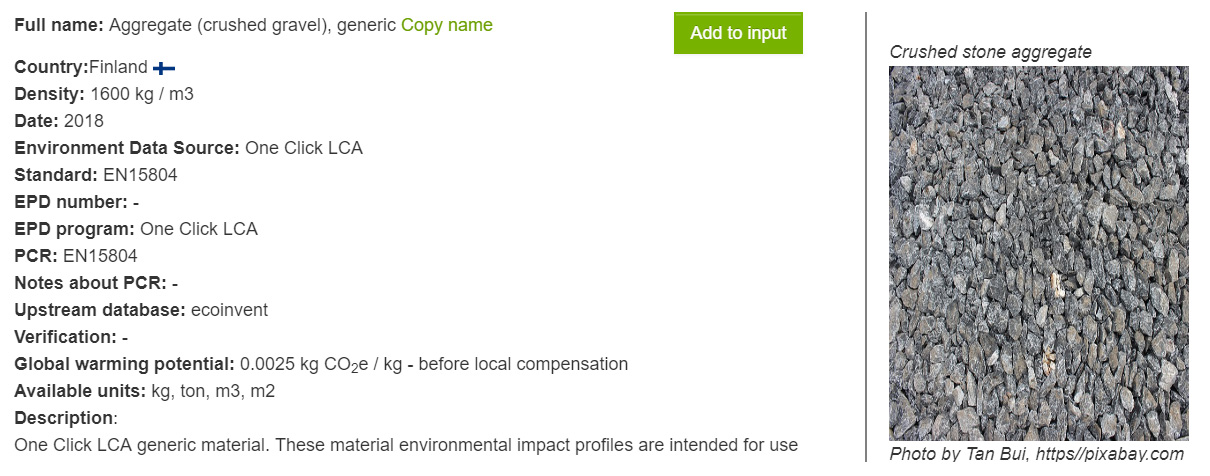This screenshot has width=1210, height=476.
Task: Select the Density value 1600 kg / m3
Action: click(x=142, y=95)
